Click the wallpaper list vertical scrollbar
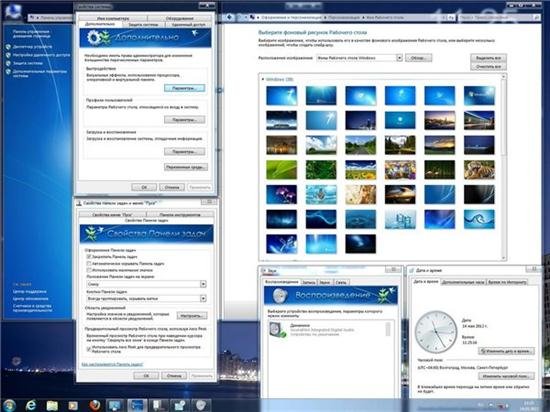 (x=504, y=167)
